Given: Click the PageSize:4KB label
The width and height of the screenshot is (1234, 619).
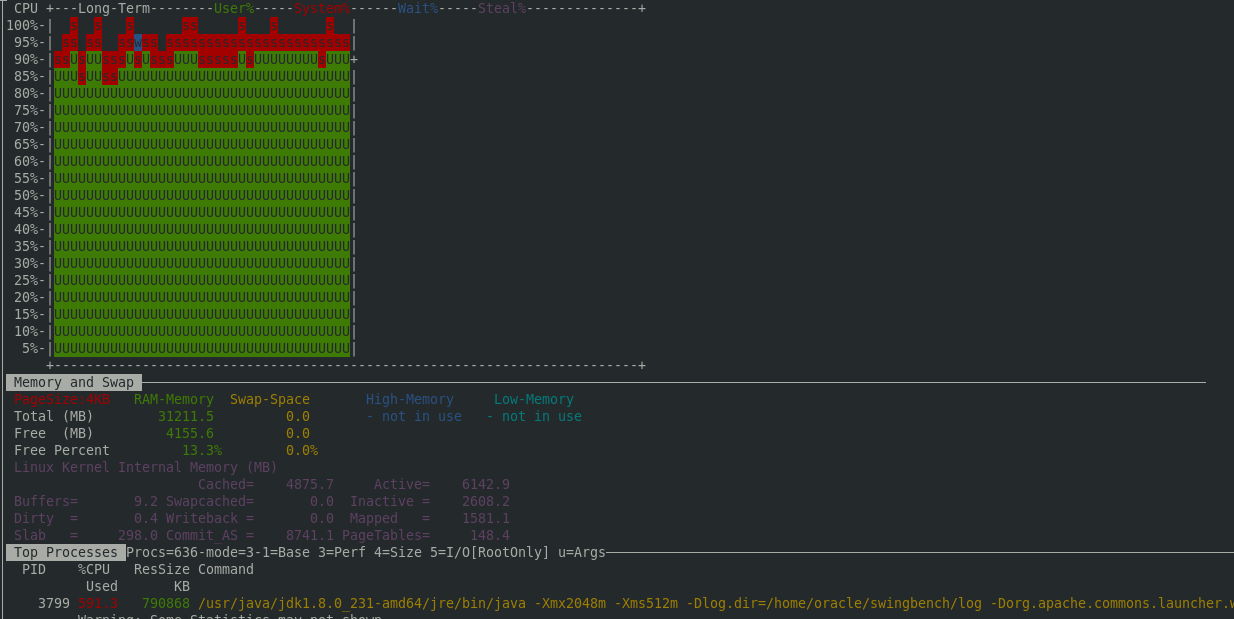Looking at the screenshot, I should [62, 399].
